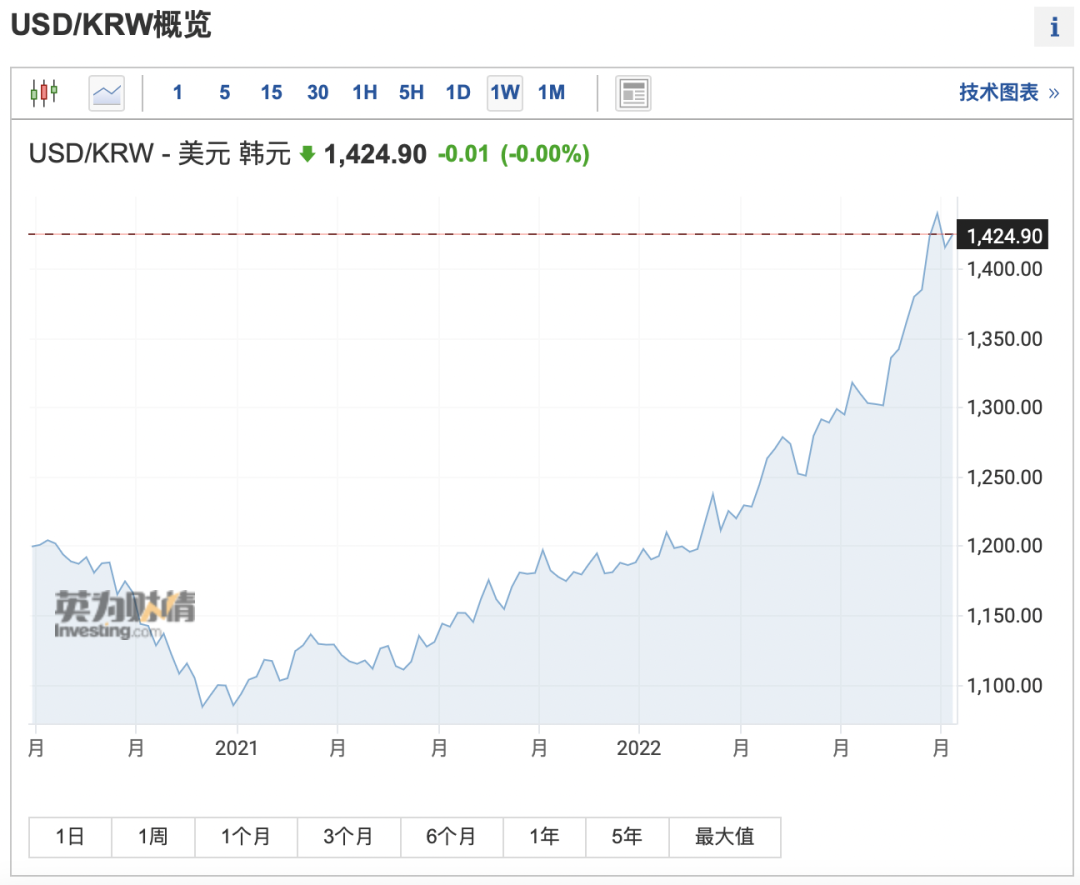Click the green down arrow indicator
Image resolution: width=1080 pixels, height=885 pixels.
(308, 154)
